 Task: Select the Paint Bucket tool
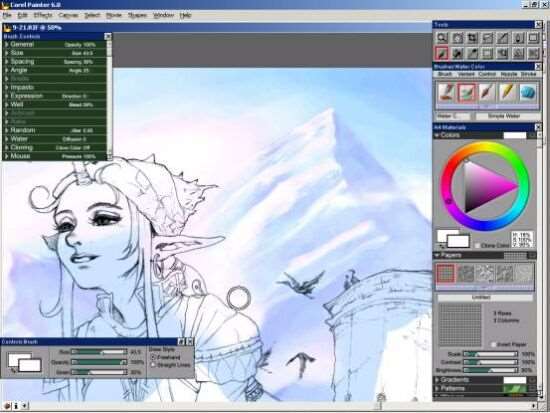click(457, 53)
